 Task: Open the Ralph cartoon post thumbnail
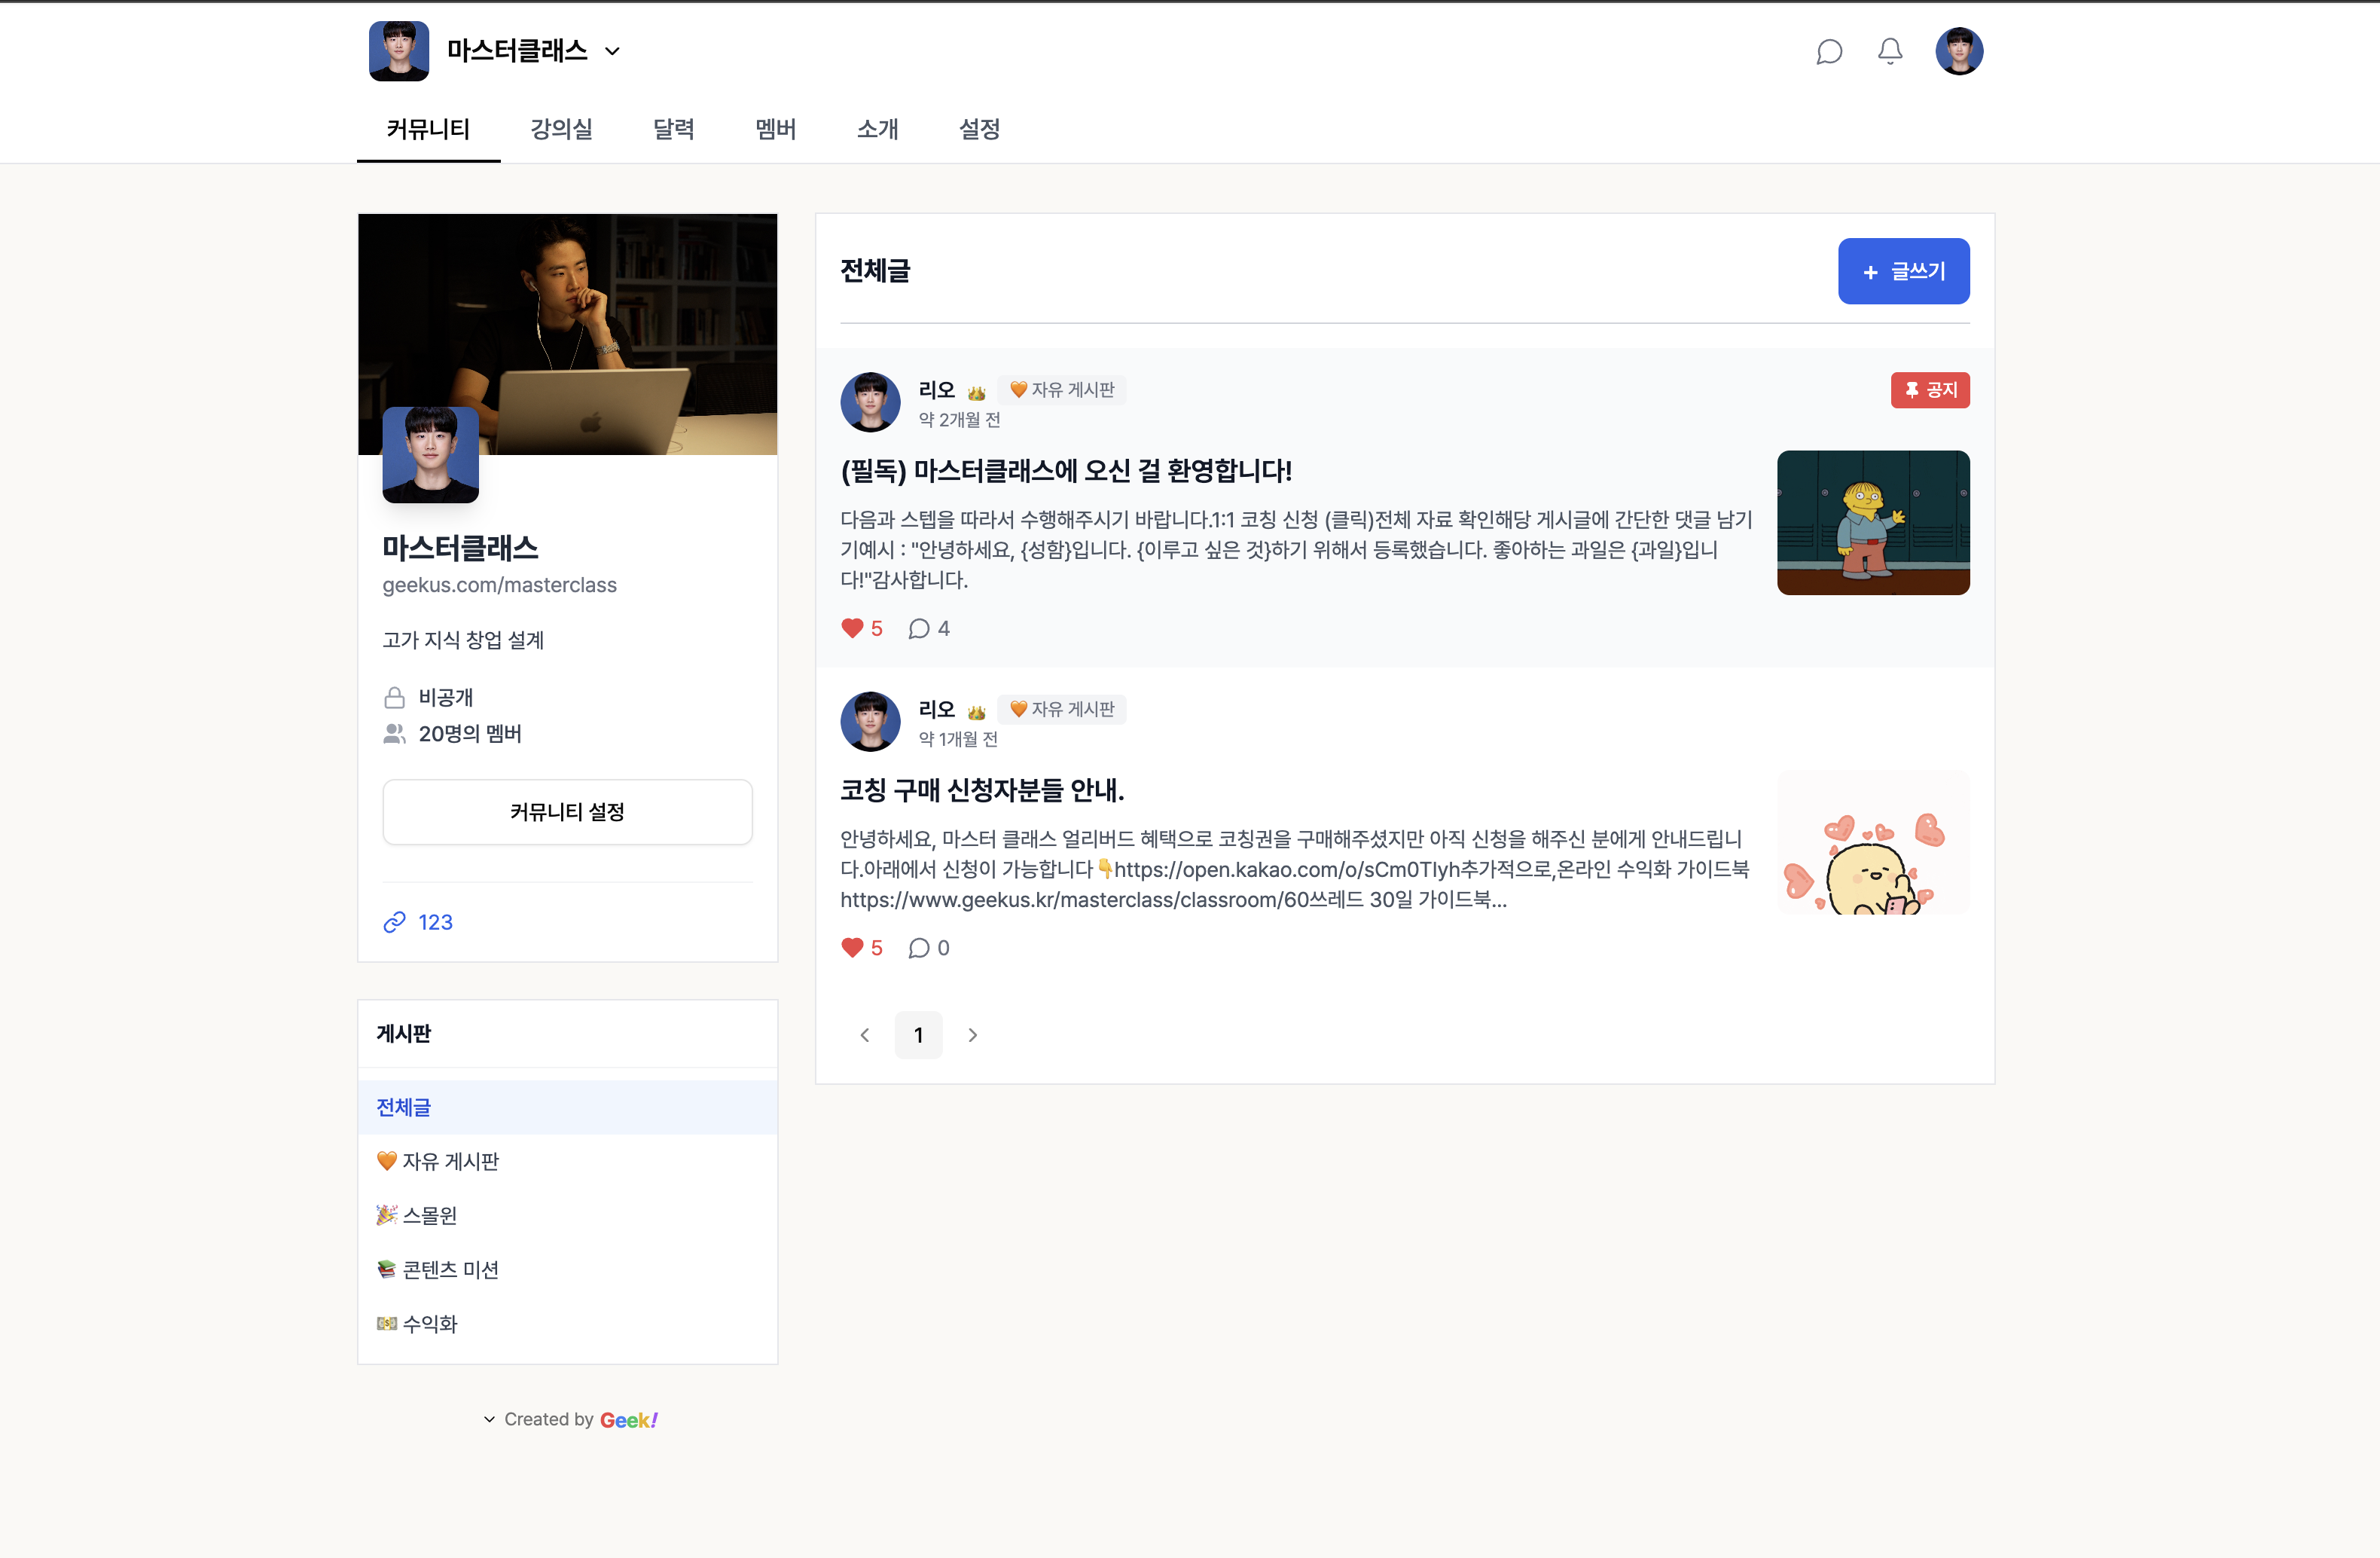(x=1872, y=522)
